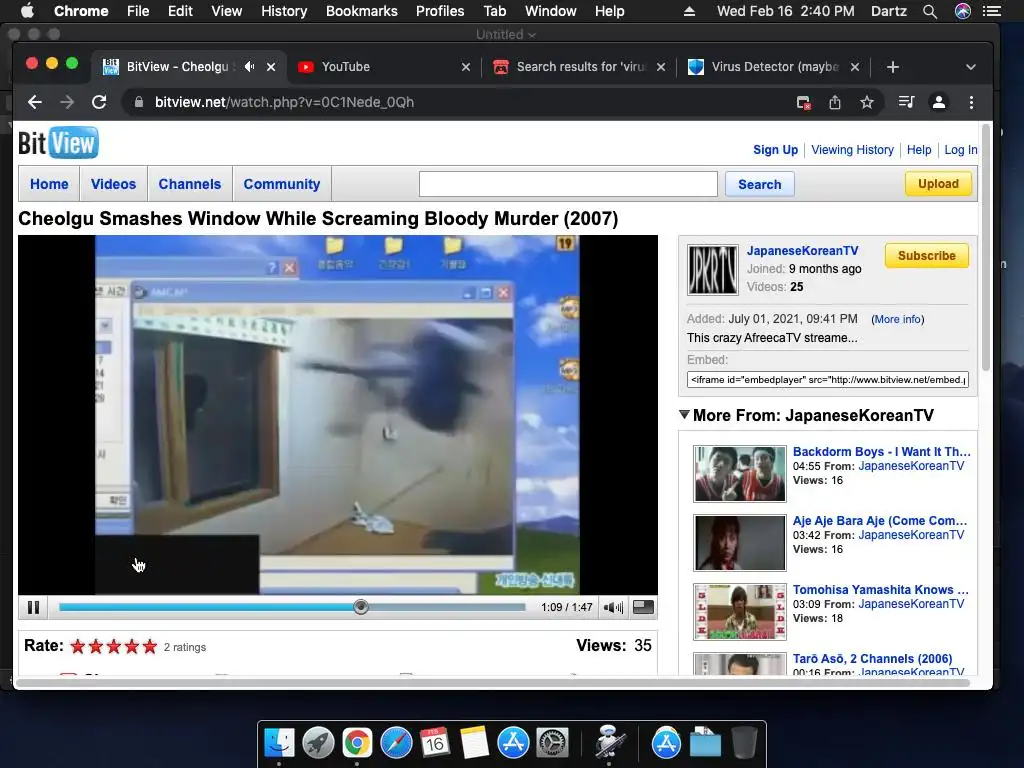Click the BitView logo
Viewport: 1024px width, 768px height.
(59, 143)
